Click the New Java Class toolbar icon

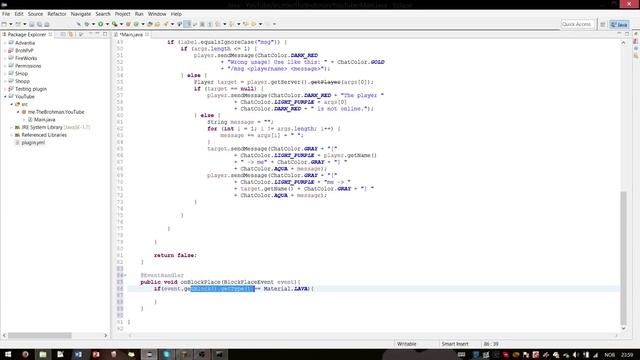tap(136, 24)
